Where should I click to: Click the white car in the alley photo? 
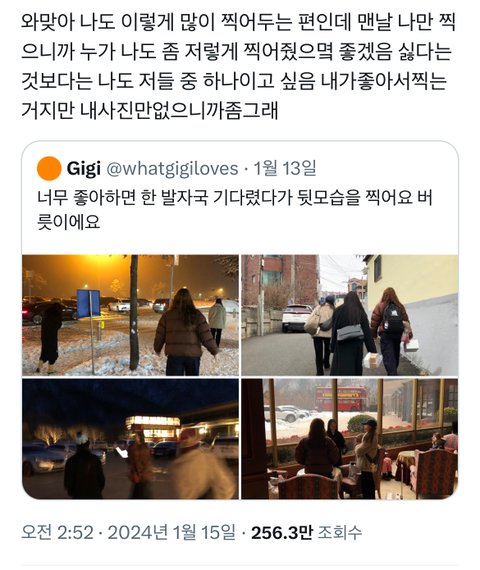pyautogui.click(x=297, y=318)
